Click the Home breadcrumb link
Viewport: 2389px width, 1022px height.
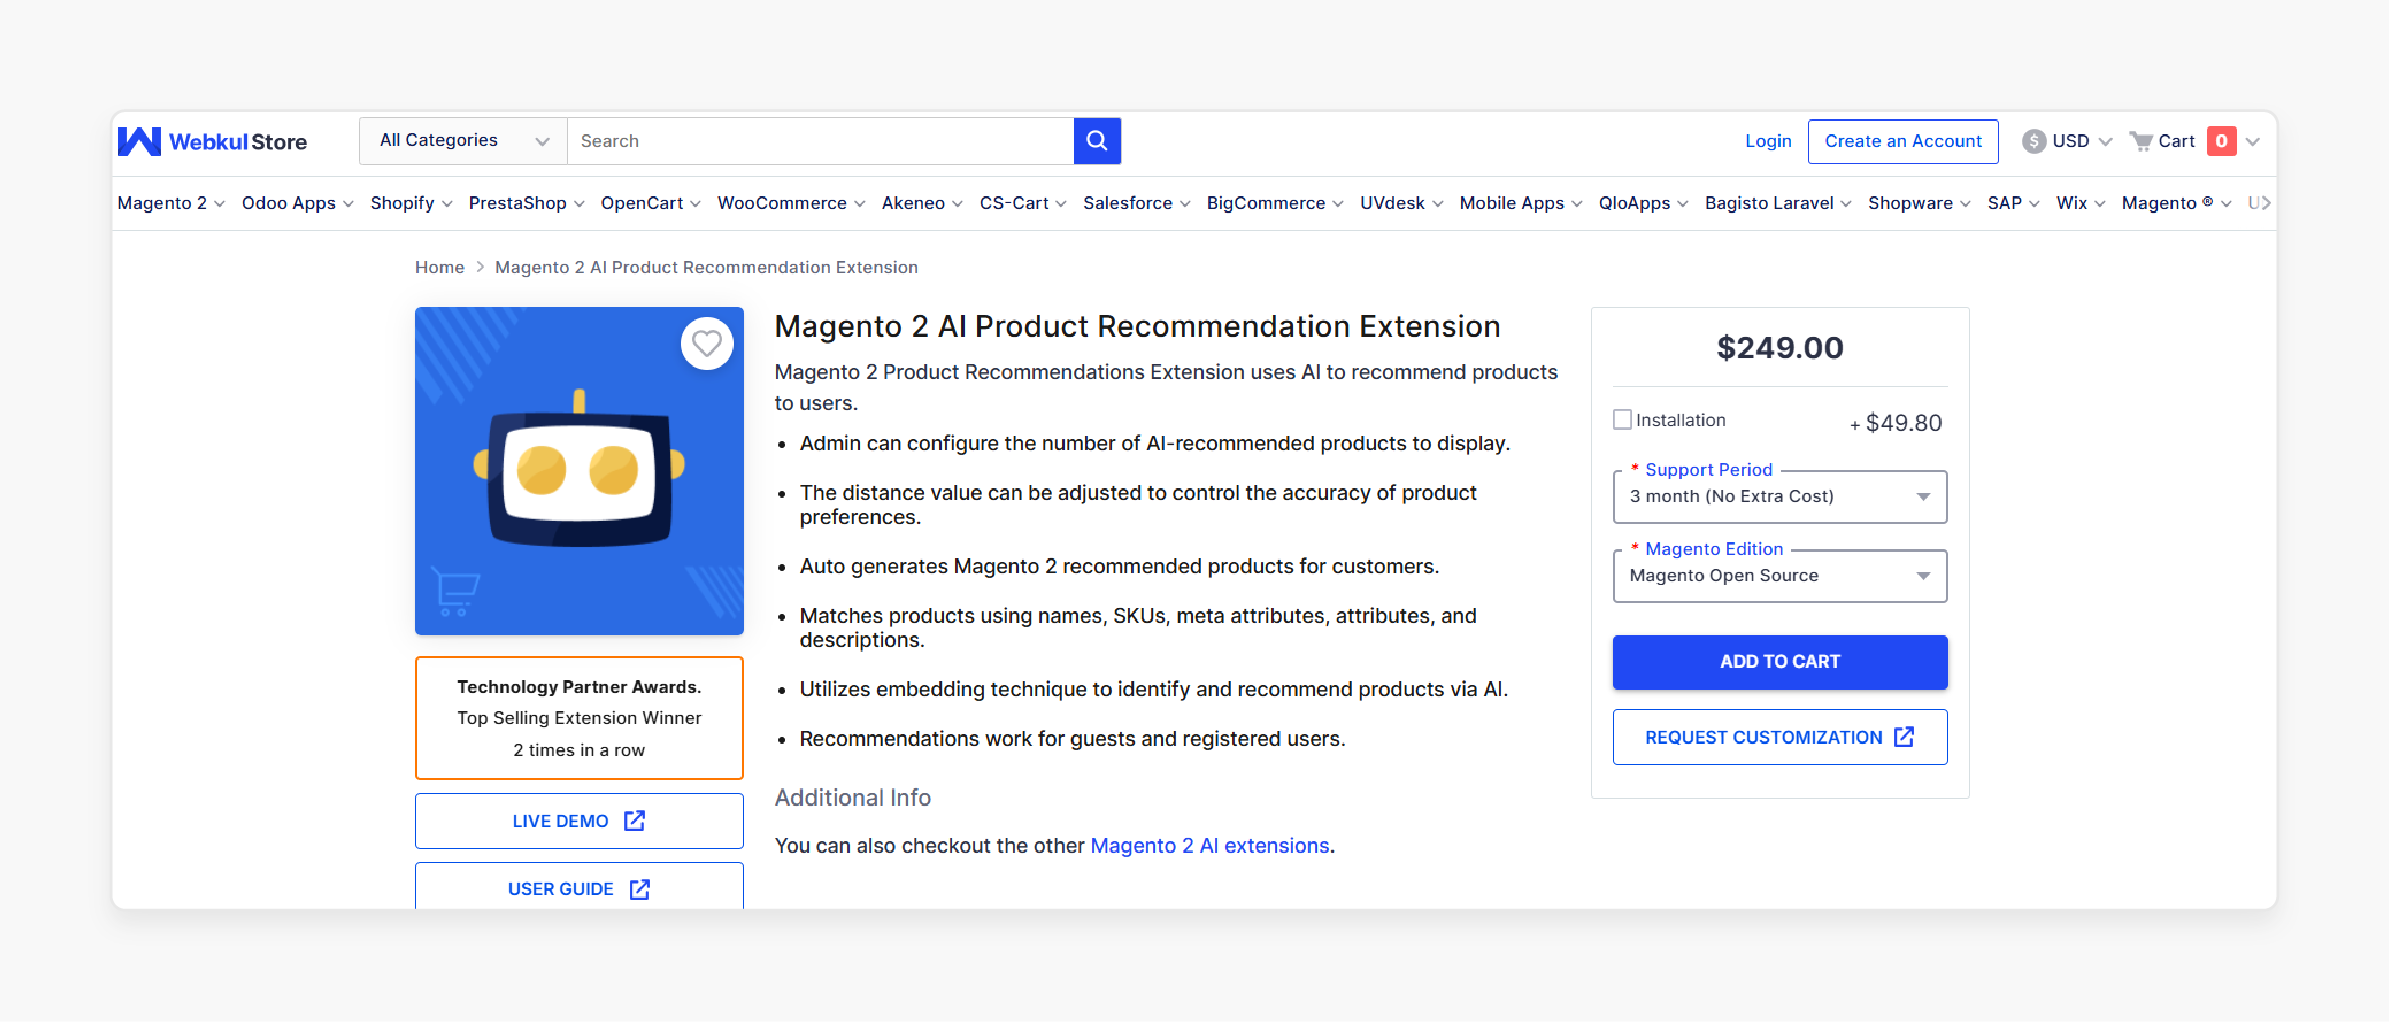[x=440, y=267]
